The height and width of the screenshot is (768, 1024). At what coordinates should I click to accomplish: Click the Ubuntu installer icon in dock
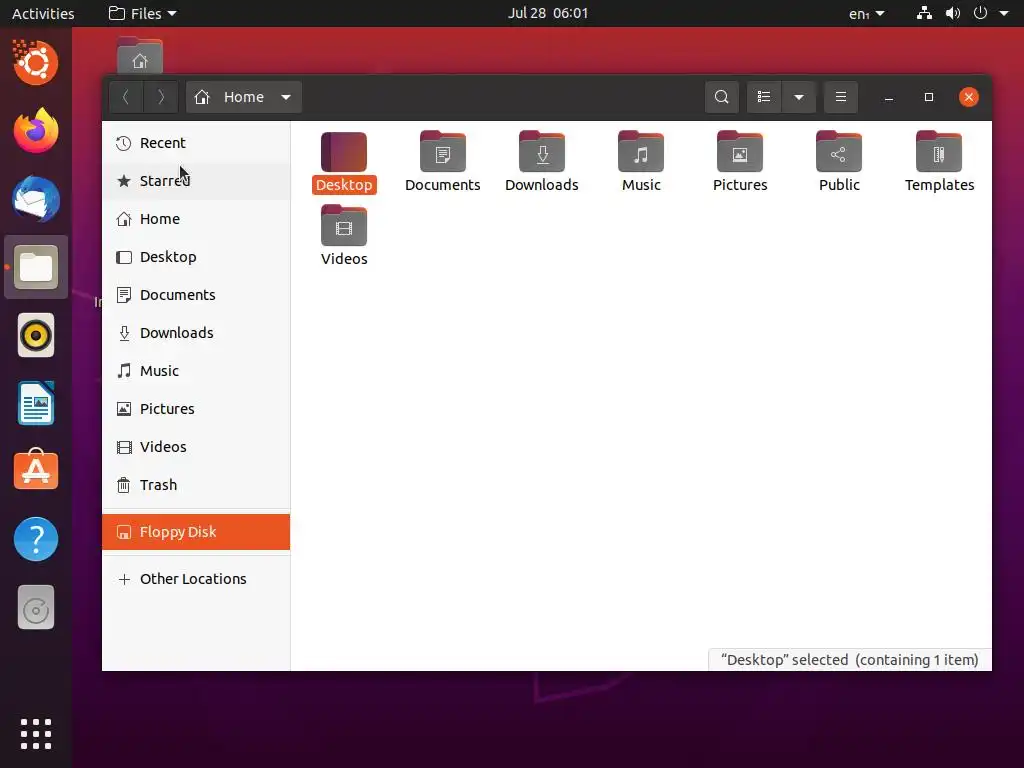(36, 63)
